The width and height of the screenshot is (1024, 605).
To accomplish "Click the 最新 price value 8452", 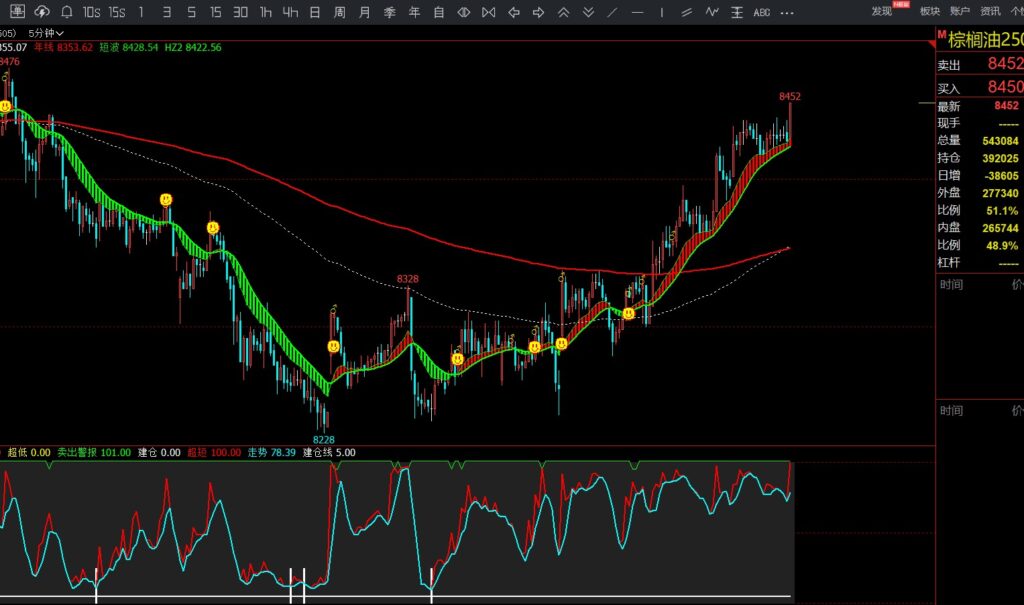I will (1006, 106).
